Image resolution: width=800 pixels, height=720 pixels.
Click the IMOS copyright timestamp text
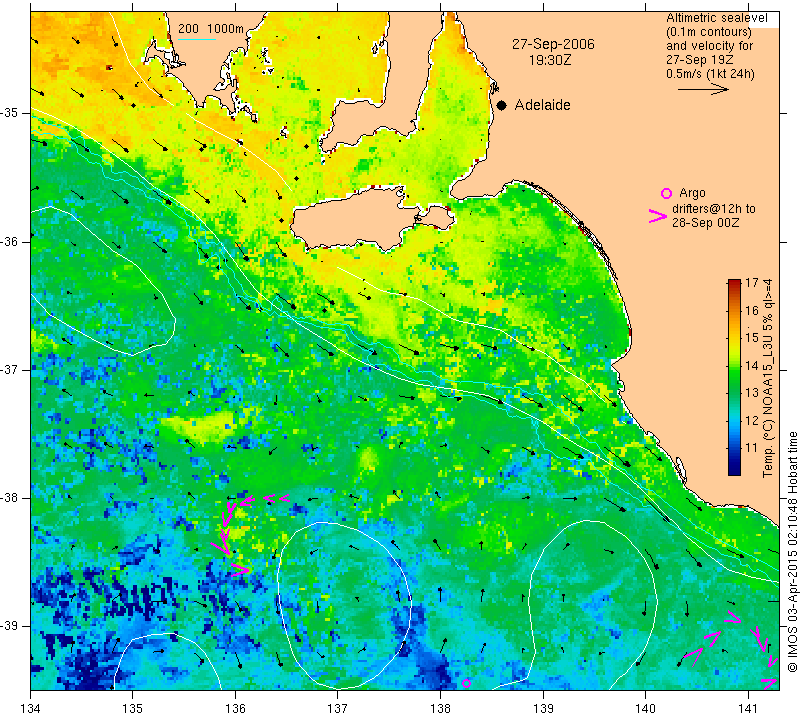click(792, 552)
